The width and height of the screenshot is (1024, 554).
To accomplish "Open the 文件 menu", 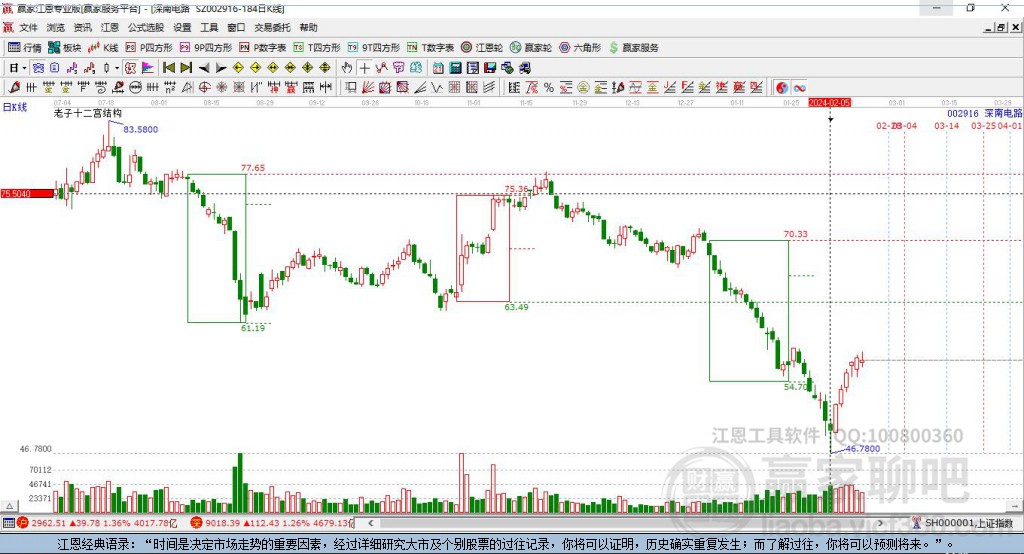I will point(28,27).
